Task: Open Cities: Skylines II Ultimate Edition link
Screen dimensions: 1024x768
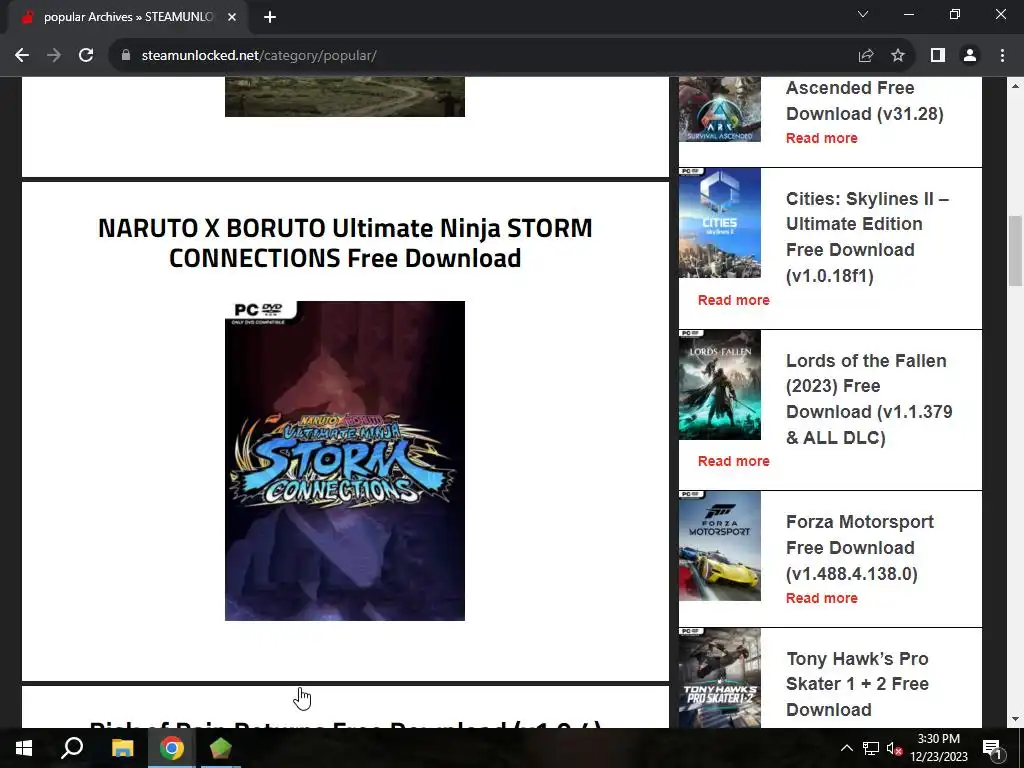Action: pyautogui.click(x=867, y=237)
